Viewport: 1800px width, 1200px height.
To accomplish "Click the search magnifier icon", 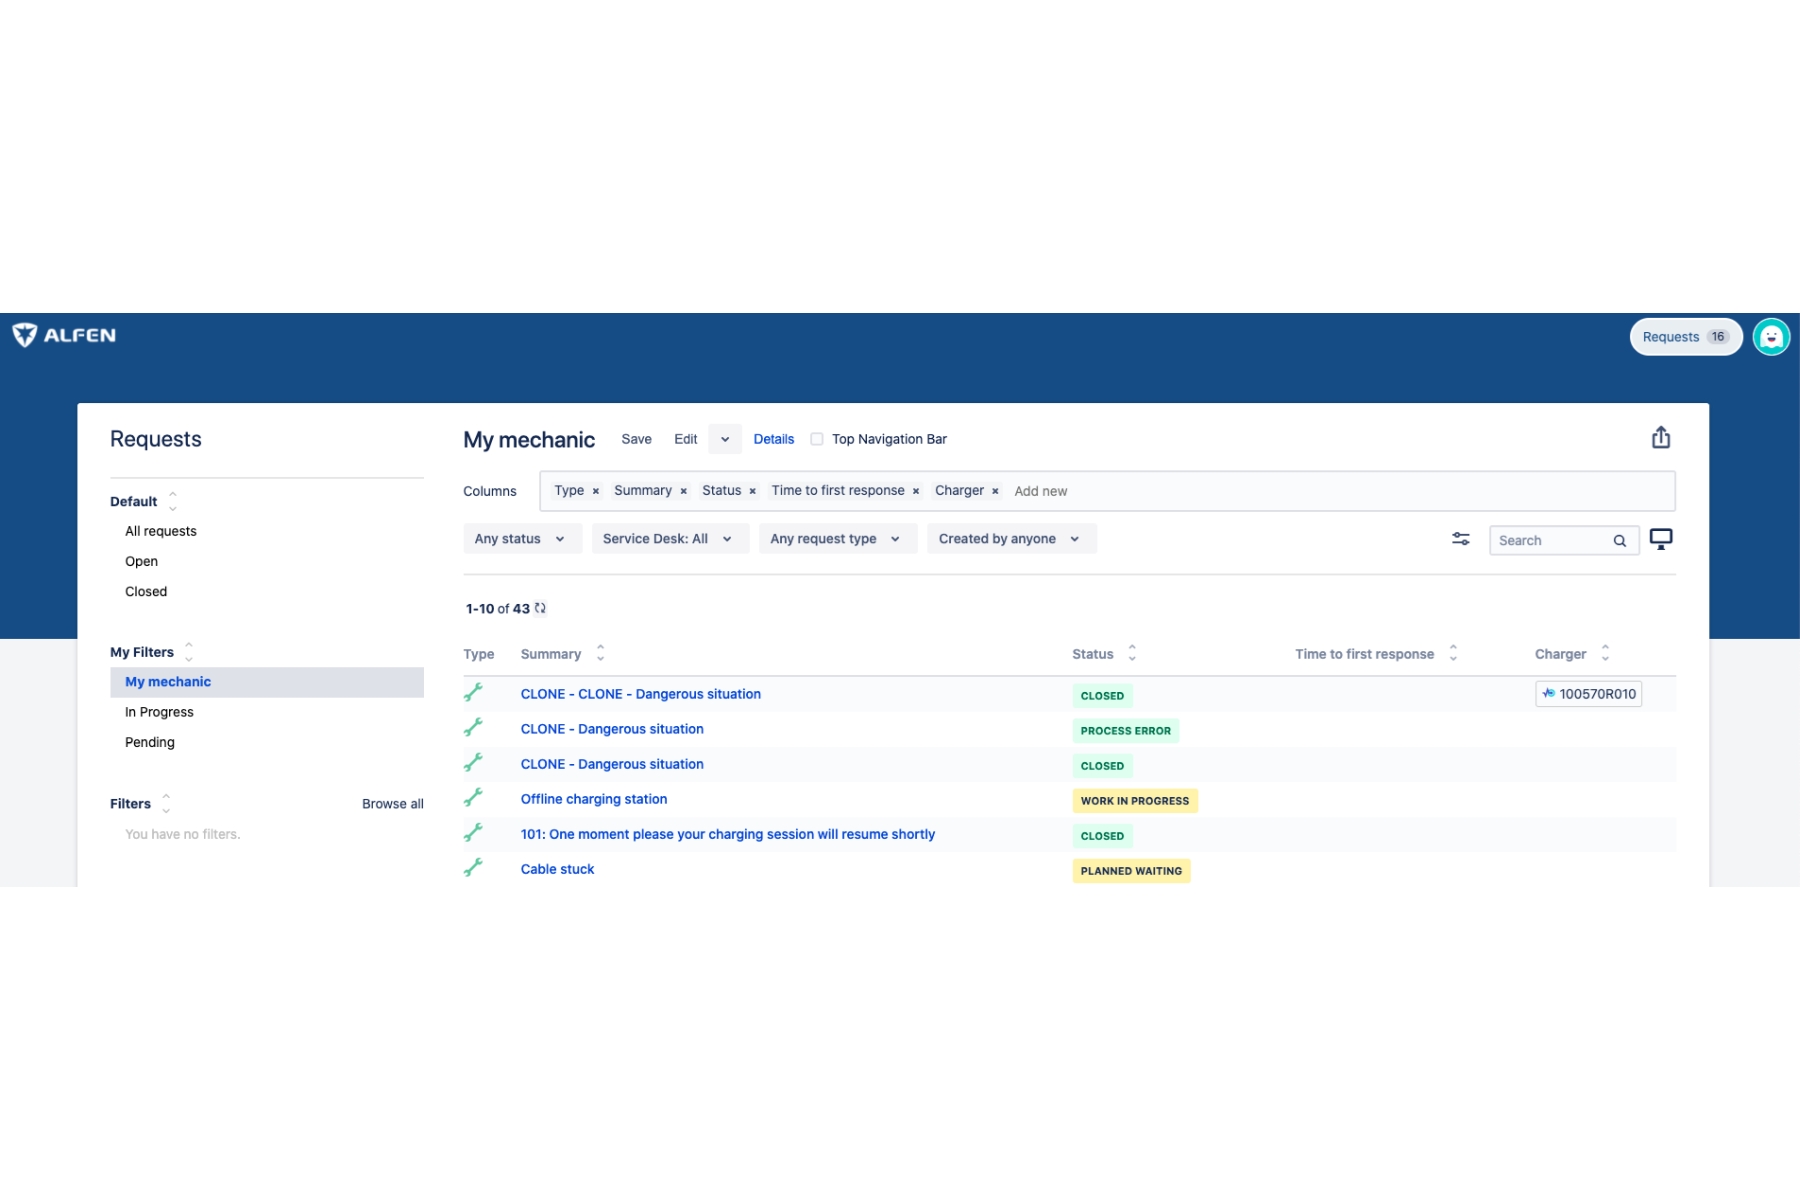I will pos(1619,541).
